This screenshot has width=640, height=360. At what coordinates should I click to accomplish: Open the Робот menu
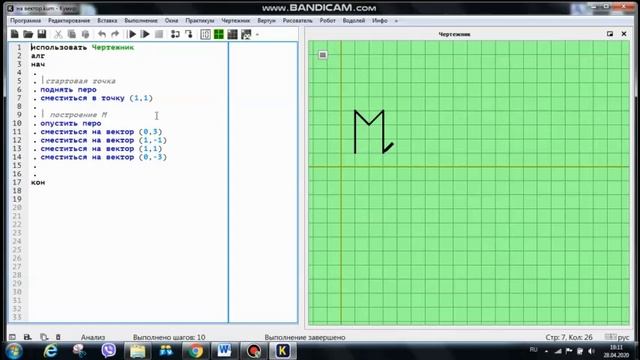tap(327, 20)
